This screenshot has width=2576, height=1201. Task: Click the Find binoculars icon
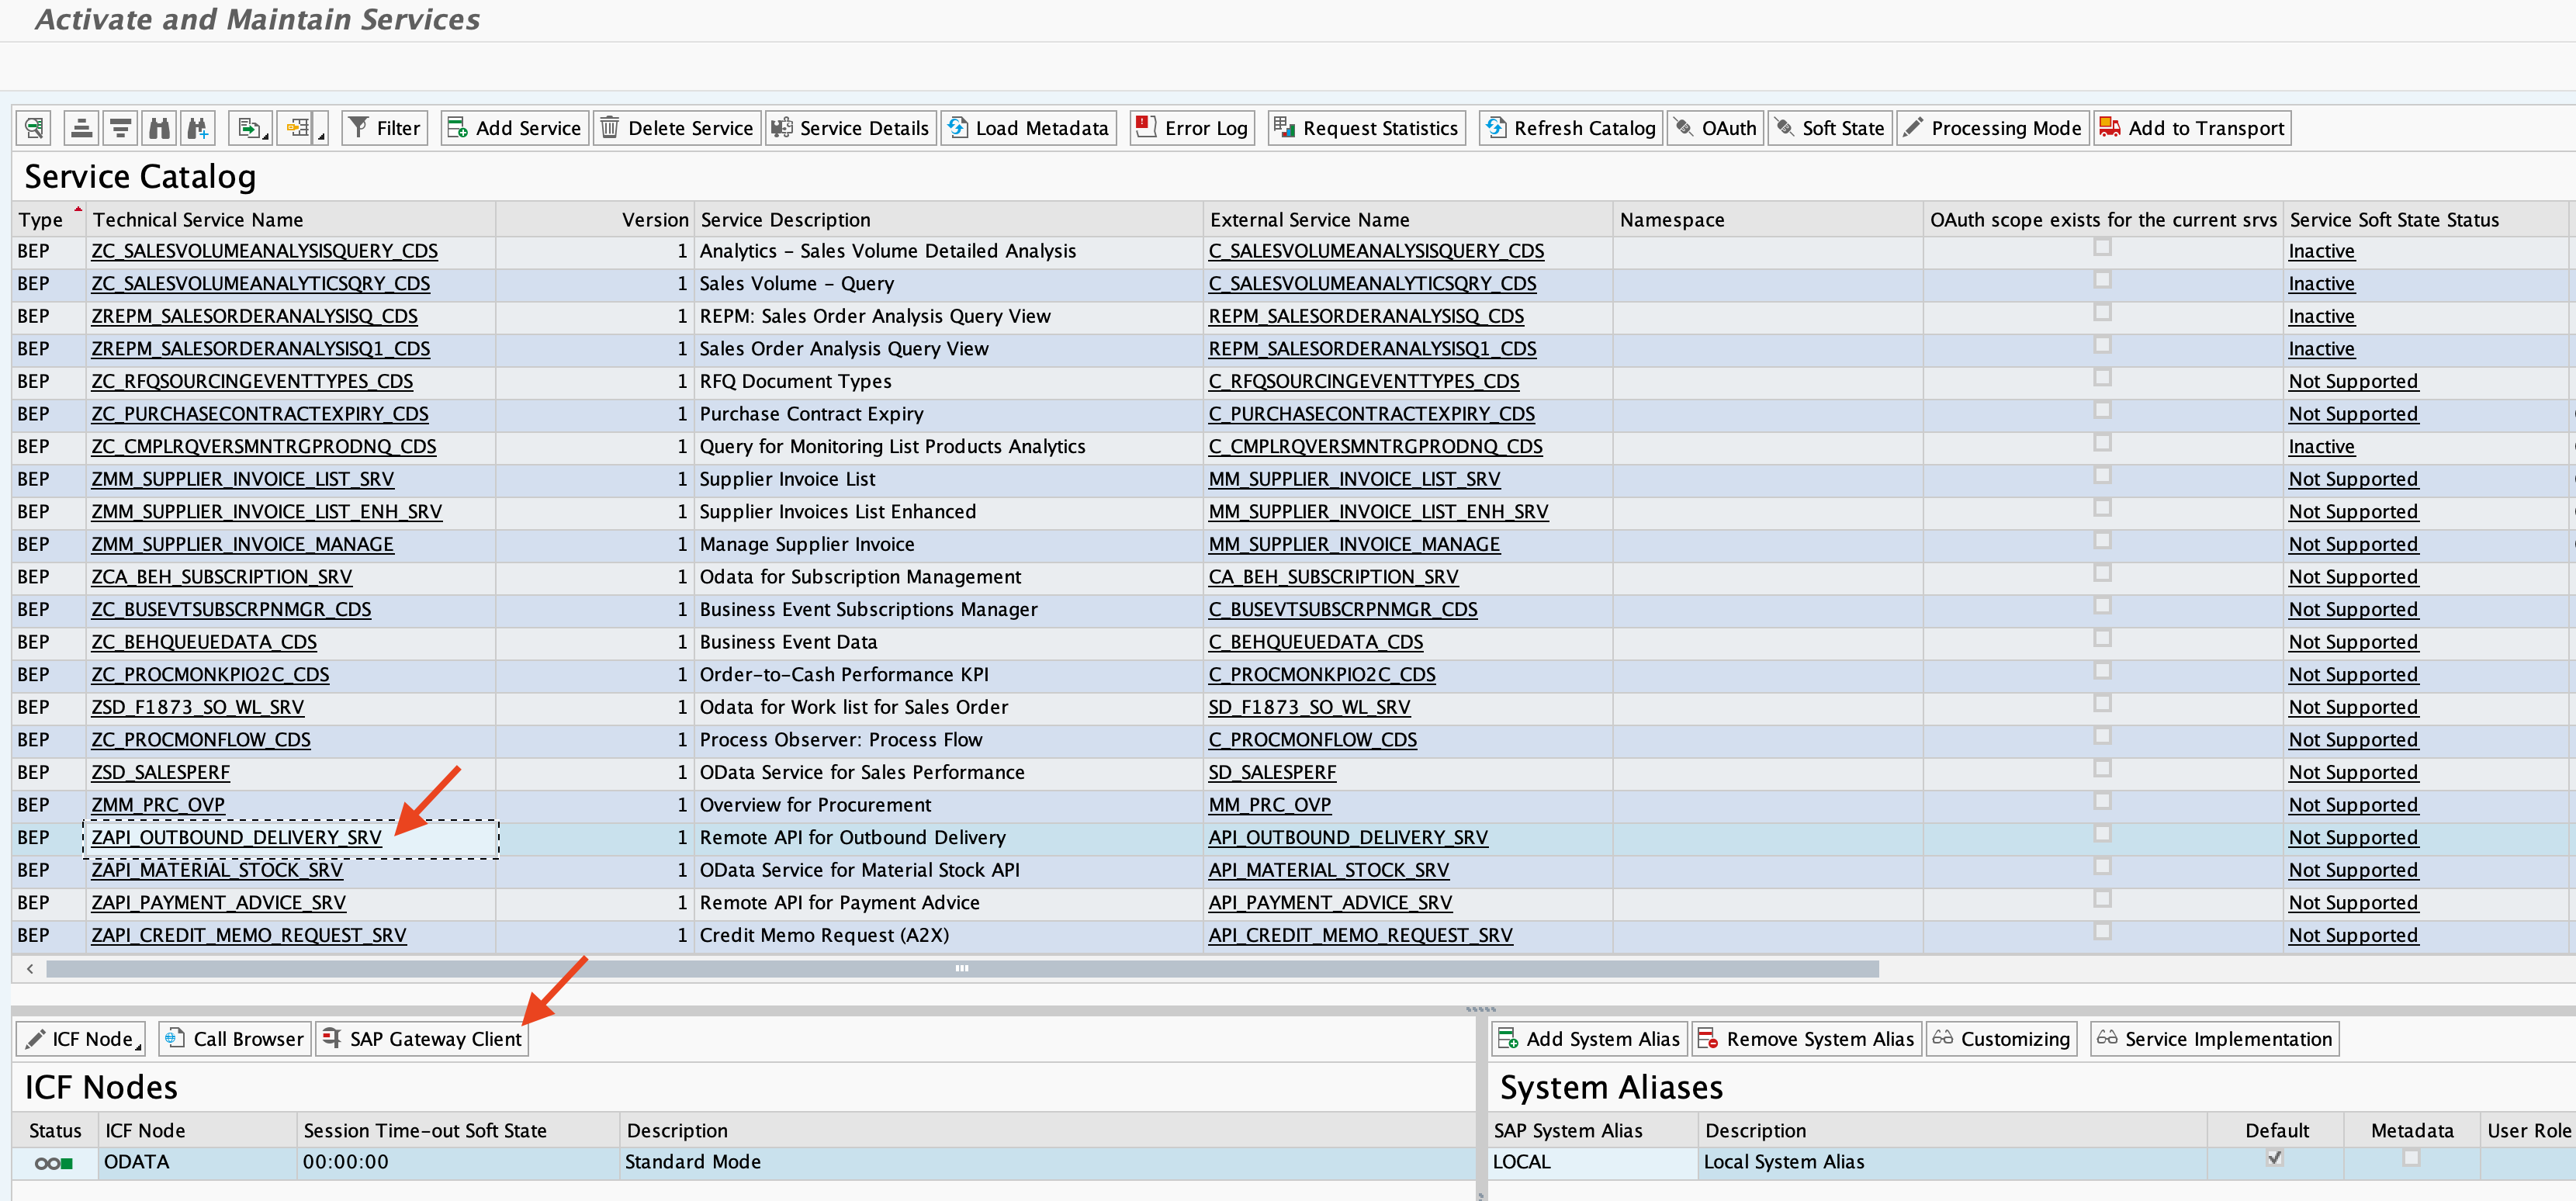coord(159,128)
